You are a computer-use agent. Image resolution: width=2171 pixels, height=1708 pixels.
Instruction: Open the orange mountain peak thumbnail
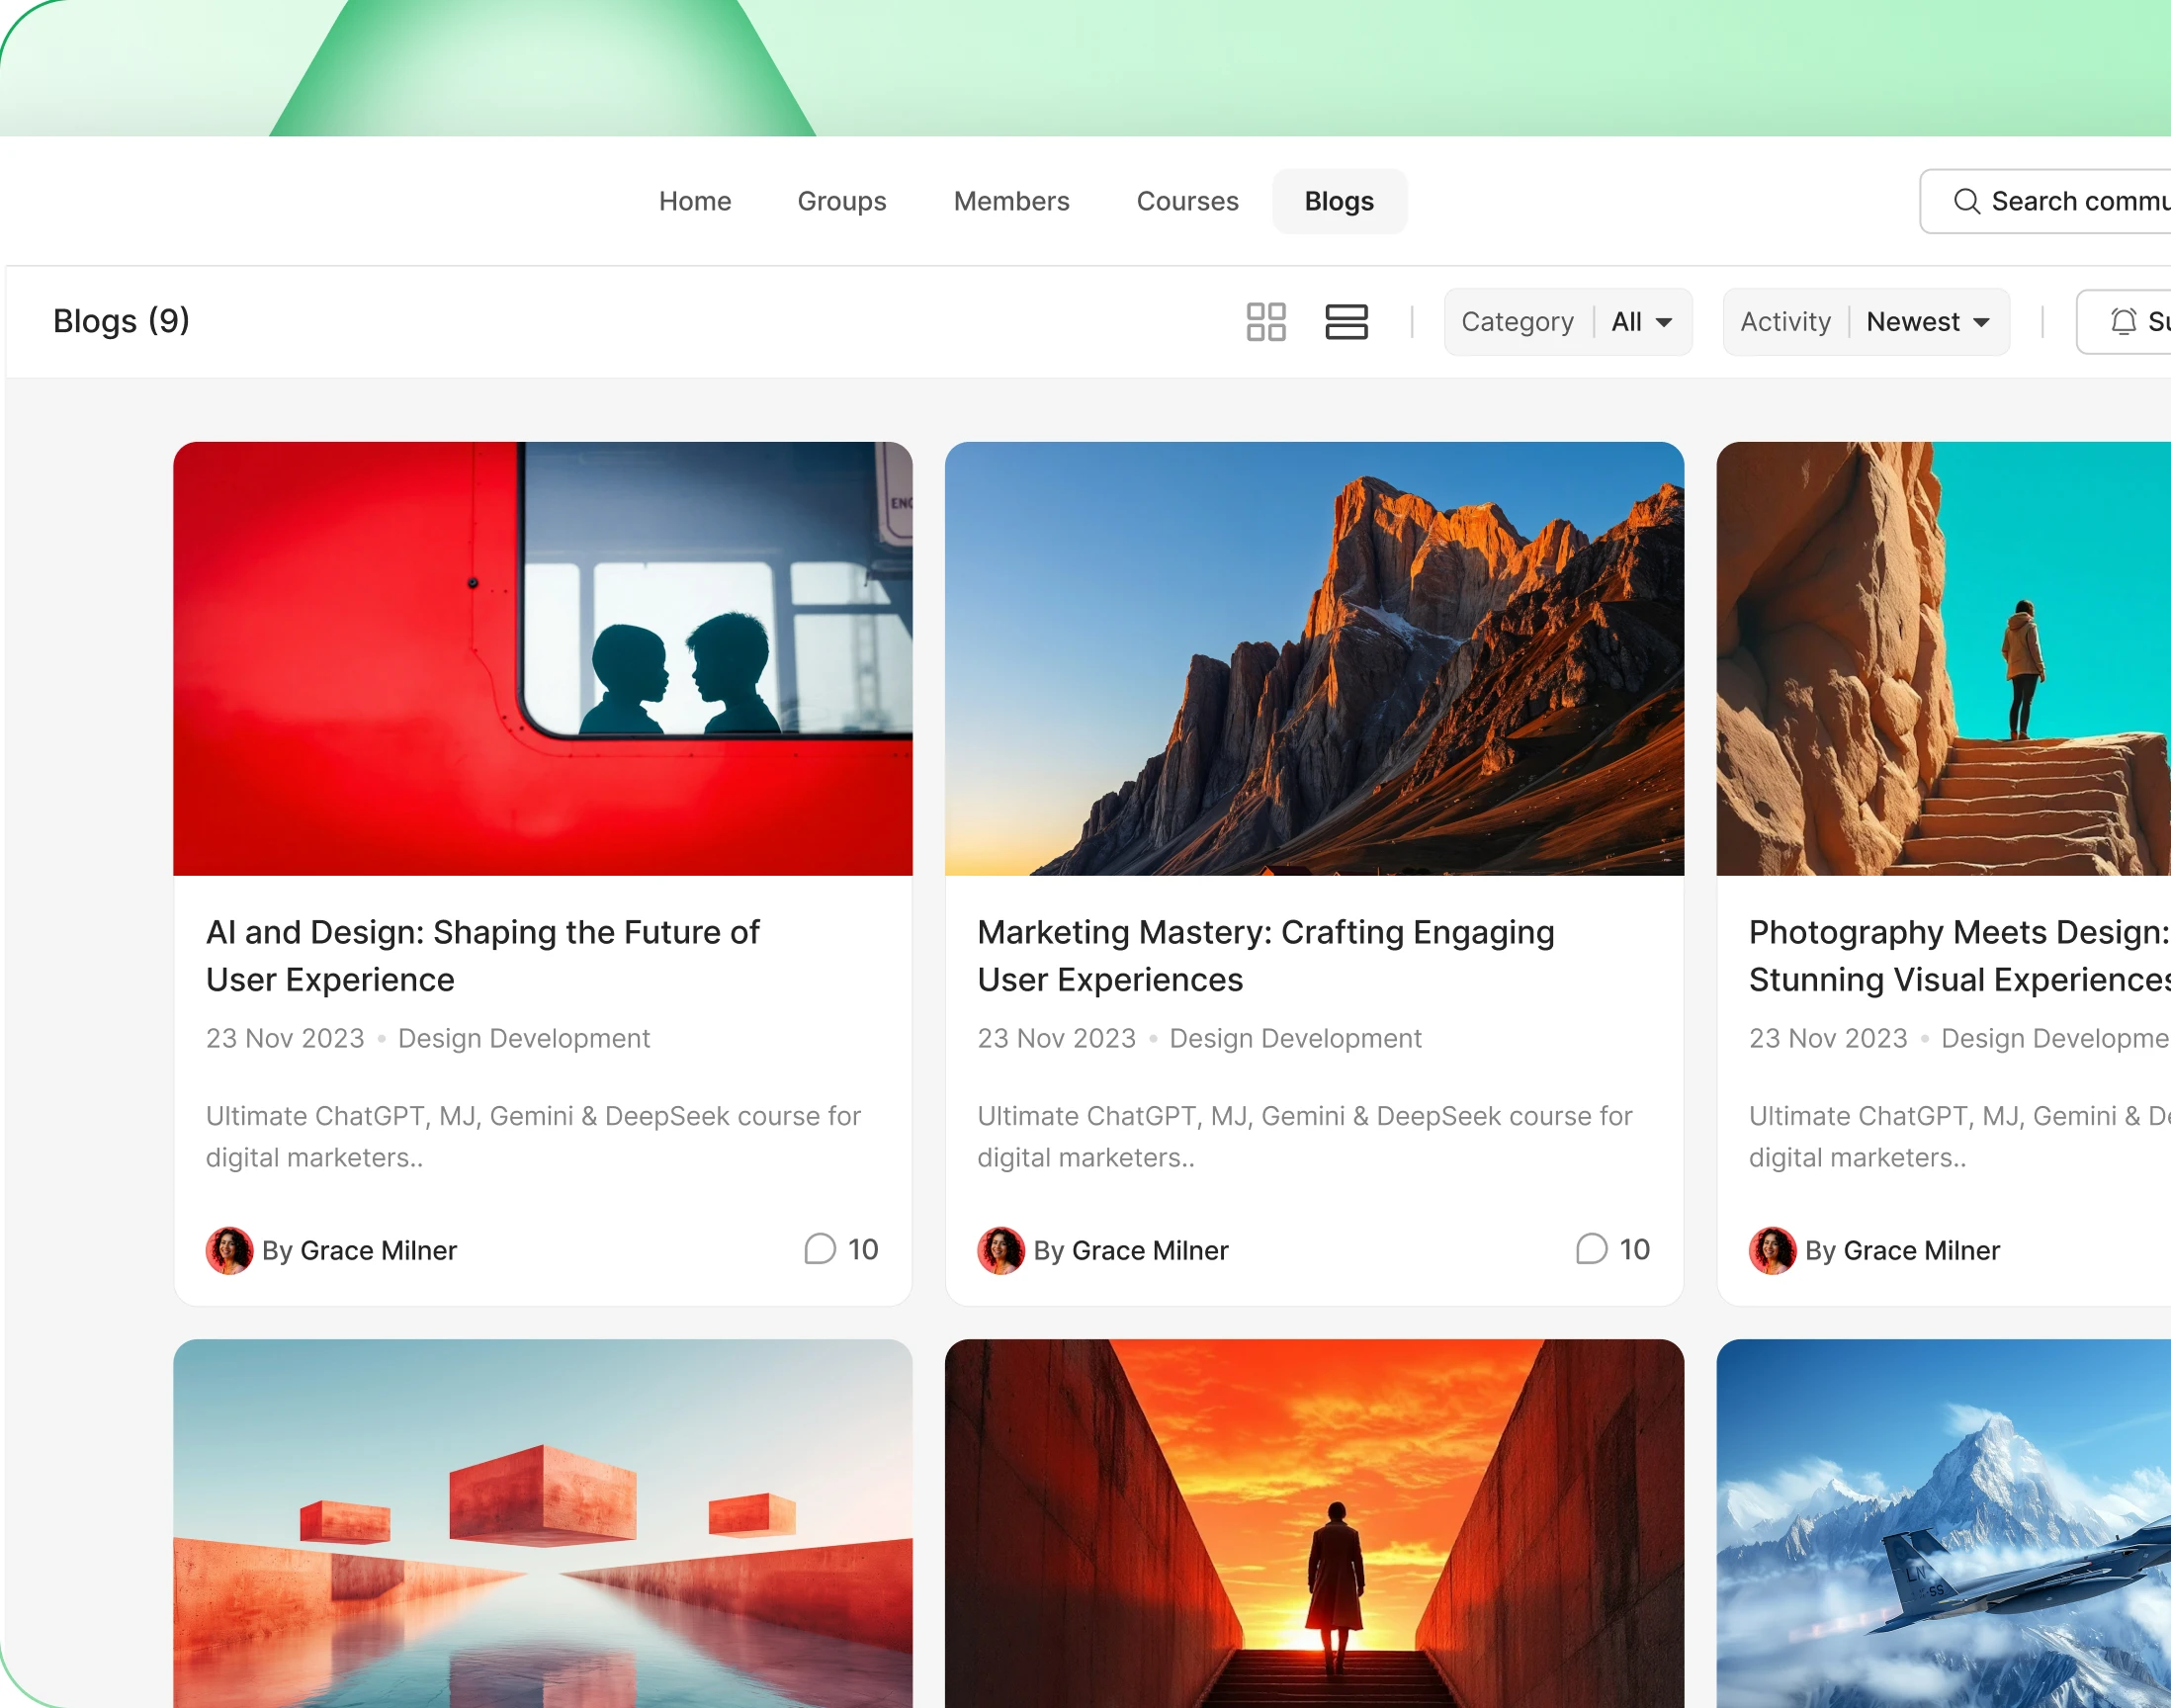point(1315,659)
